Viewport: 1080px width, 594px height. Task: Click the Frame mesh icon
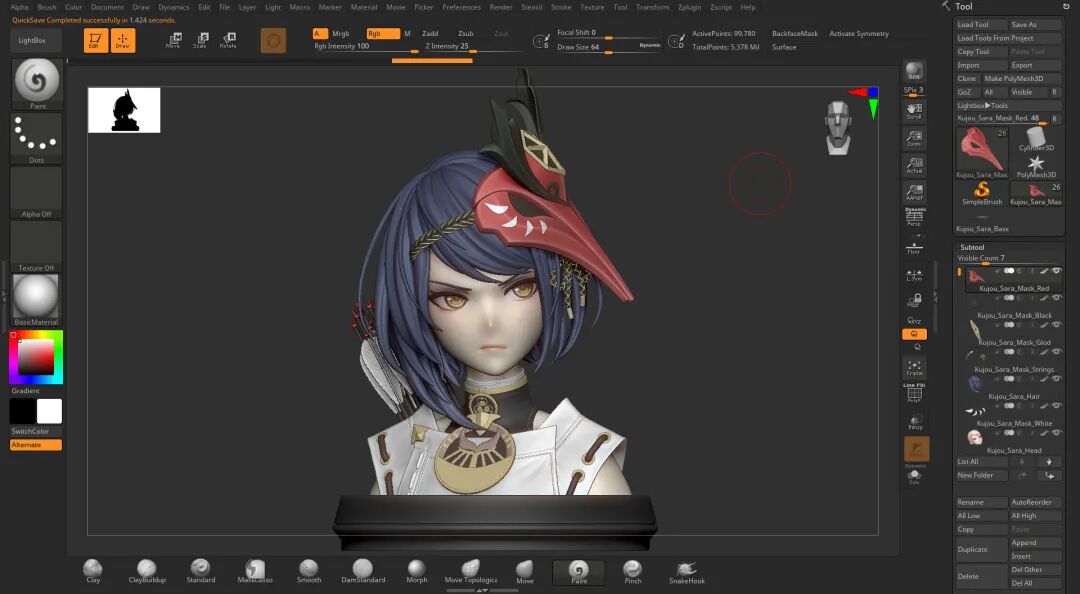coord(914,367)
